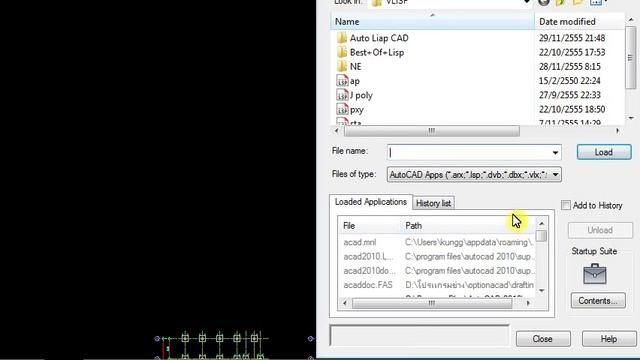
Task: Select the NE folder icon
Action: [342, 67]
